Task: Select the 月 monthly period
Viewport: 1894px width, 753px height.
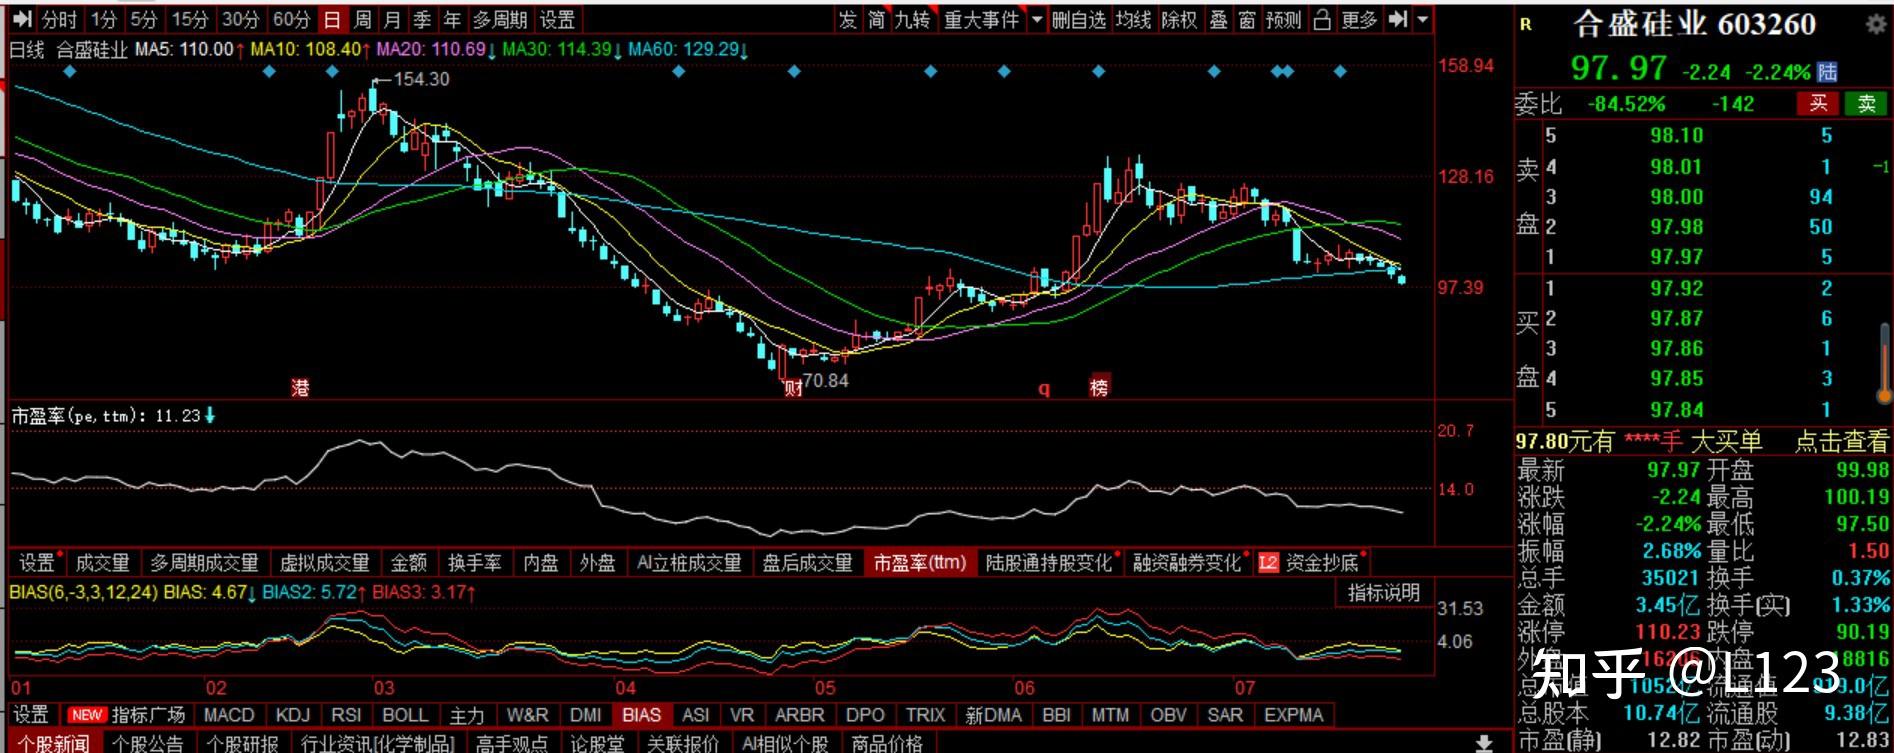Action: [392, 19]
